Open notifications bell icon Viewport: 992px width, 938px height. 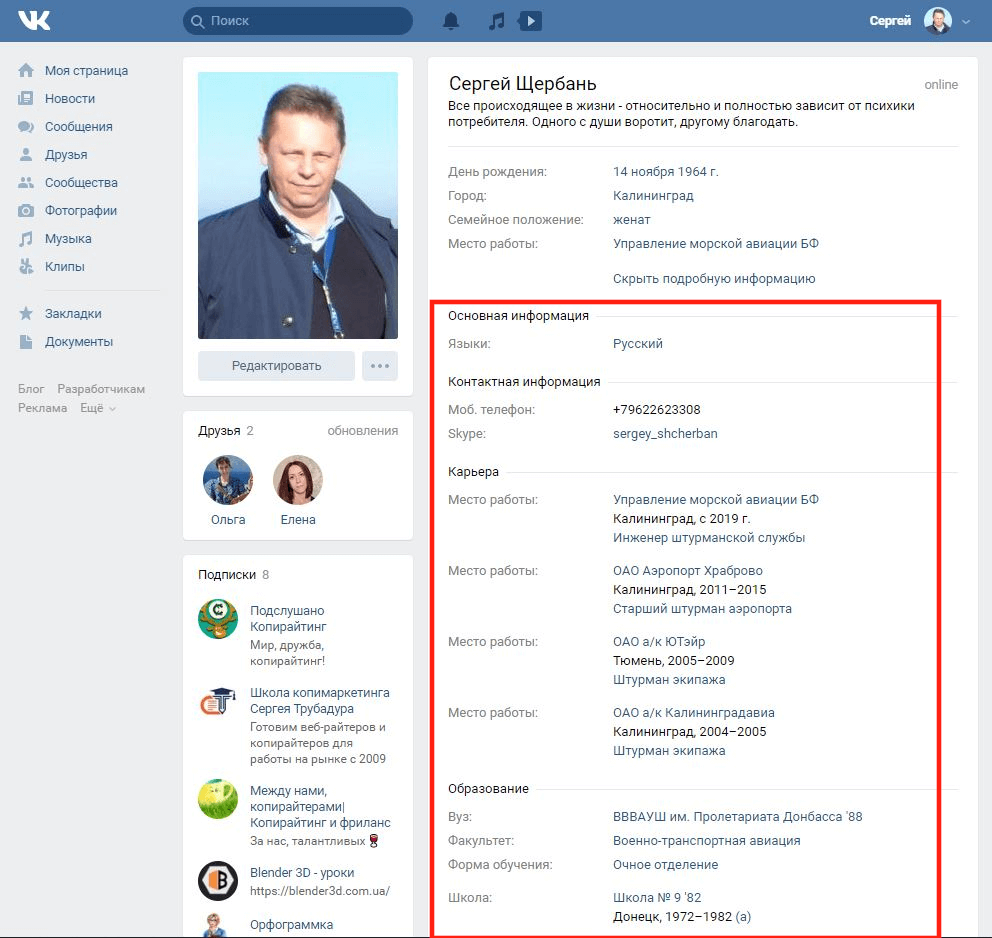[x=451, y=21]
